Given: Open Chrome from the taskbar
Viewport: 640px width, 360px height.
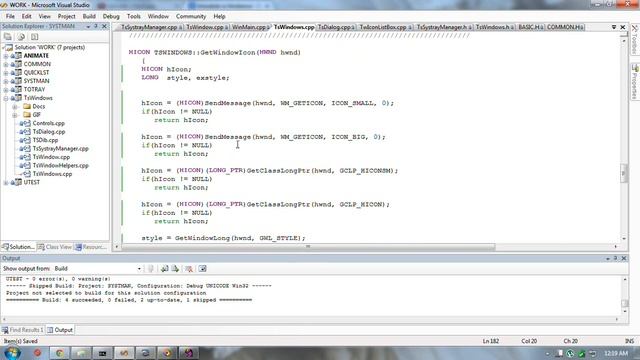Looking at the screenshot, I should coord(60,353).
